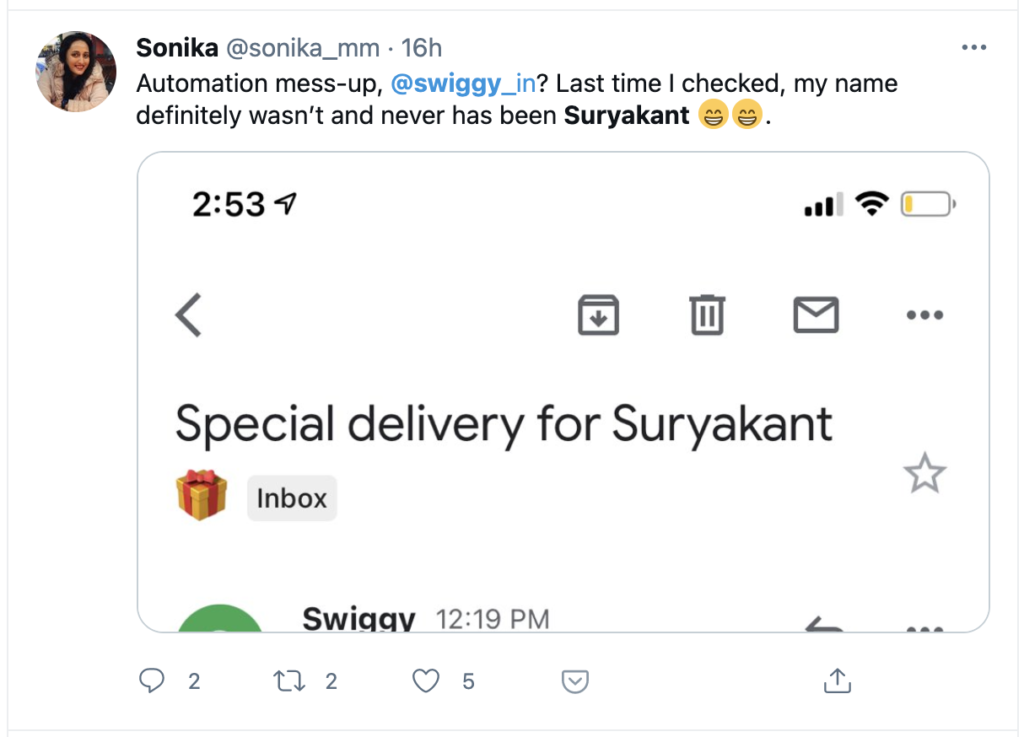Like the tweet with heart icon
This screenshot has width=1024, height=737.
click(x=427, y=681)
